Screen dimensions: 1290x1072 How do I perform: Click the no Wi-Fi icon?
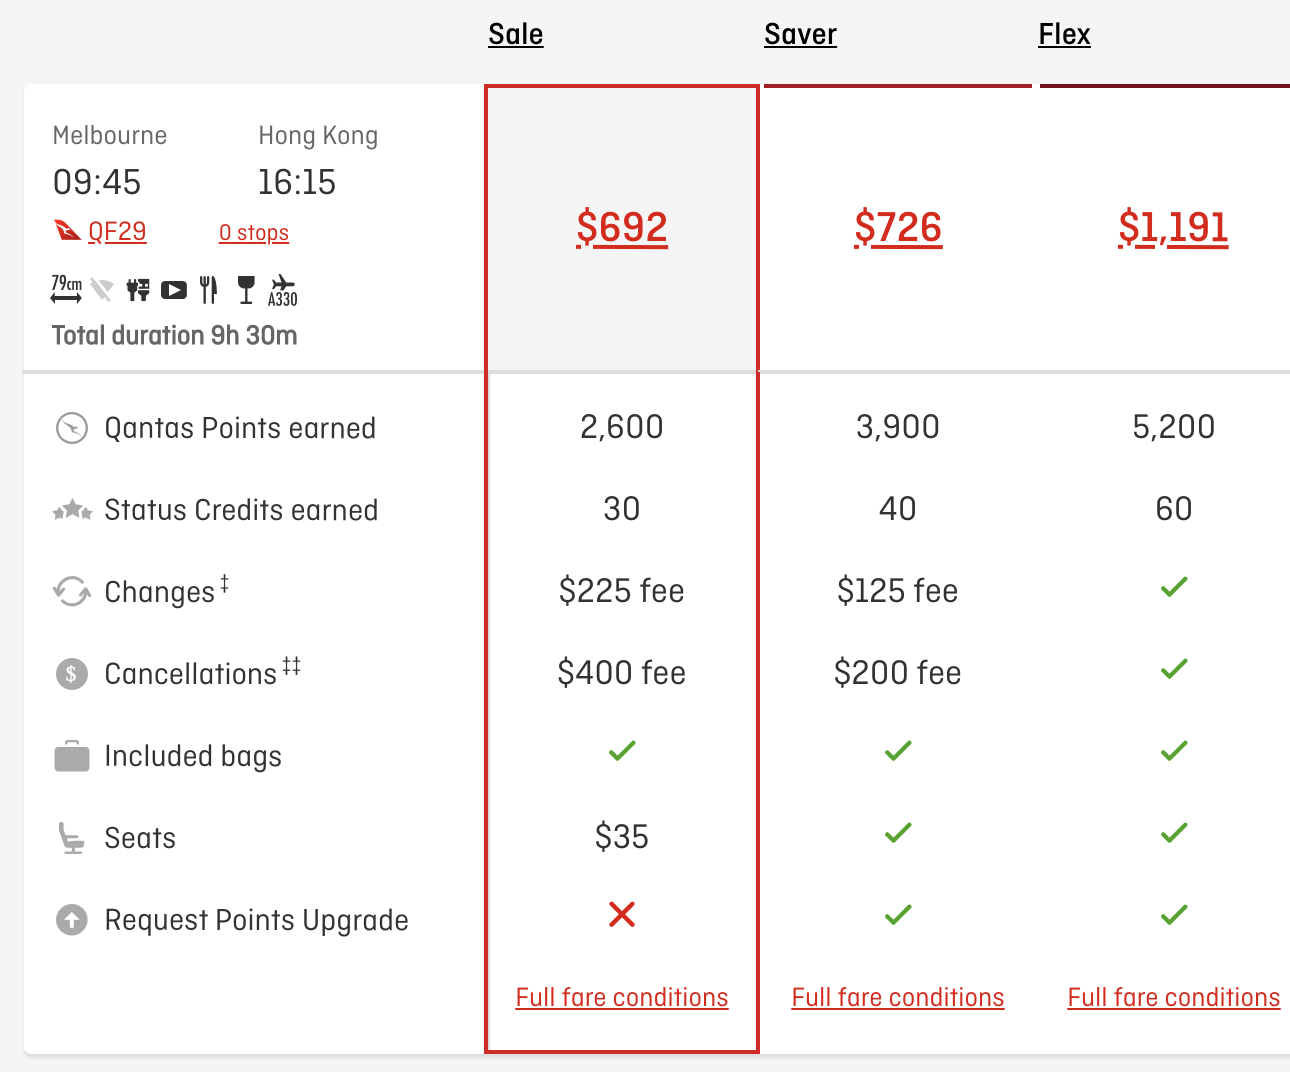pos(102,290)
